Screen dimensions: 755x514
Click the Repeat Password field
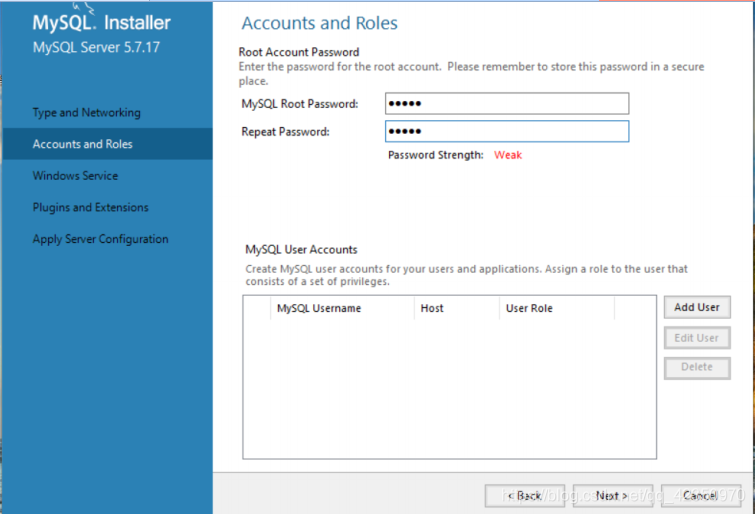[507, 132]
